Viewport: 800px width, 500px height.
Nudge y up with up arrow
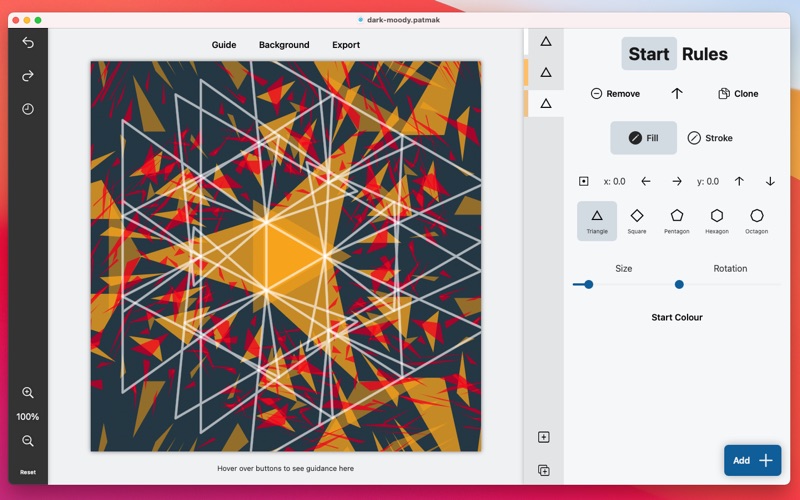click(x=739, y=181)
